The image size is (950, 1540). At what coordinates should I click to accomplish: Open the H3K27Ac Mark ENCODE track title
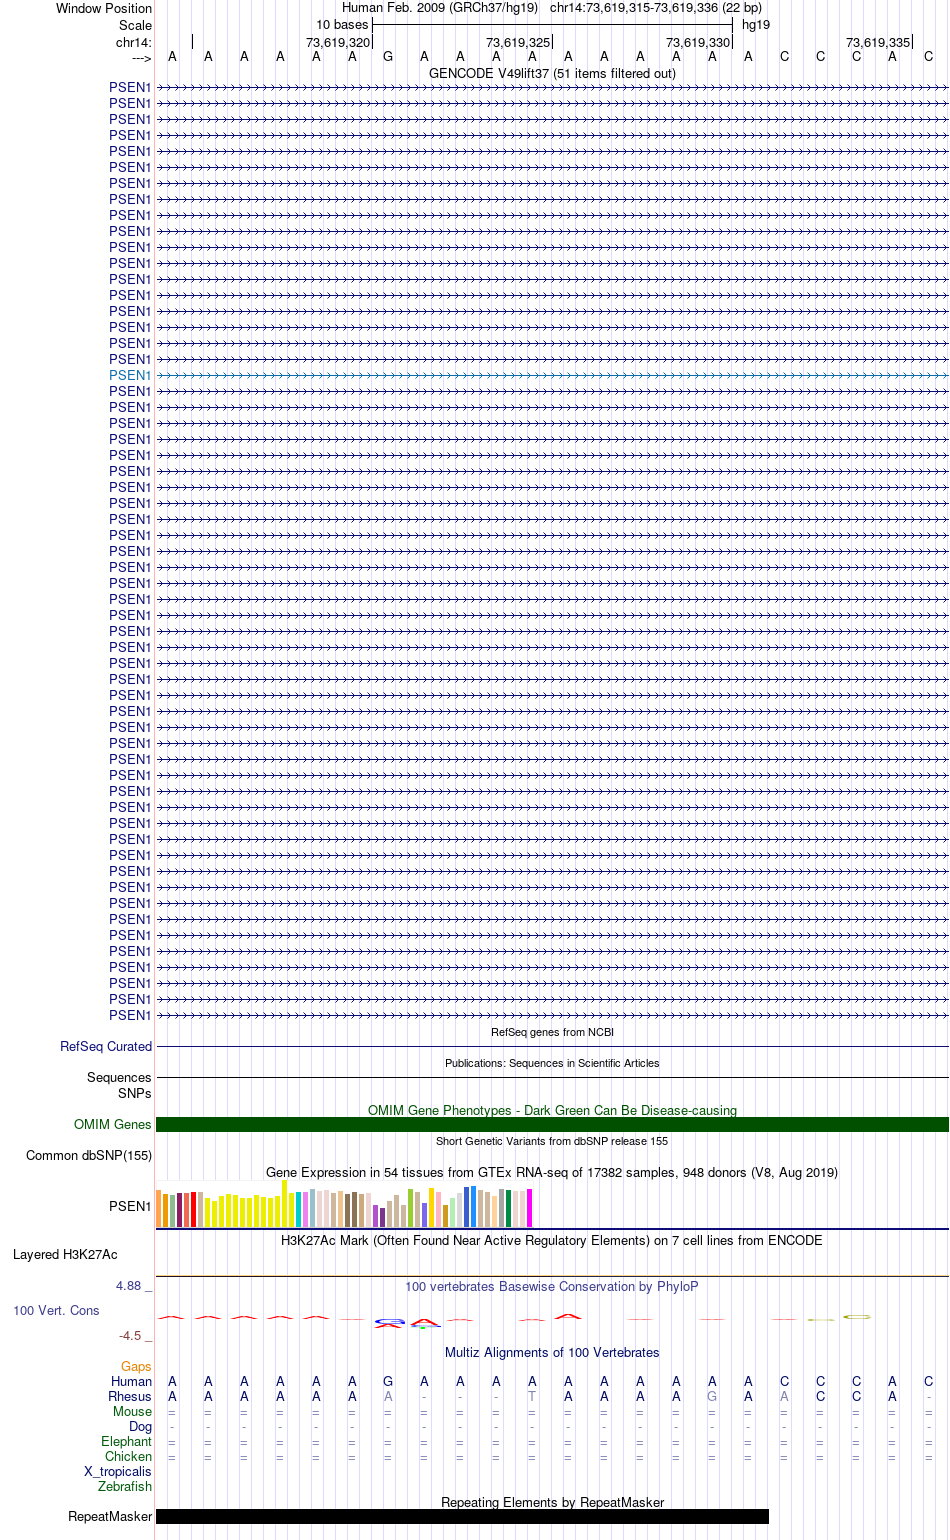coord(552,1240)
